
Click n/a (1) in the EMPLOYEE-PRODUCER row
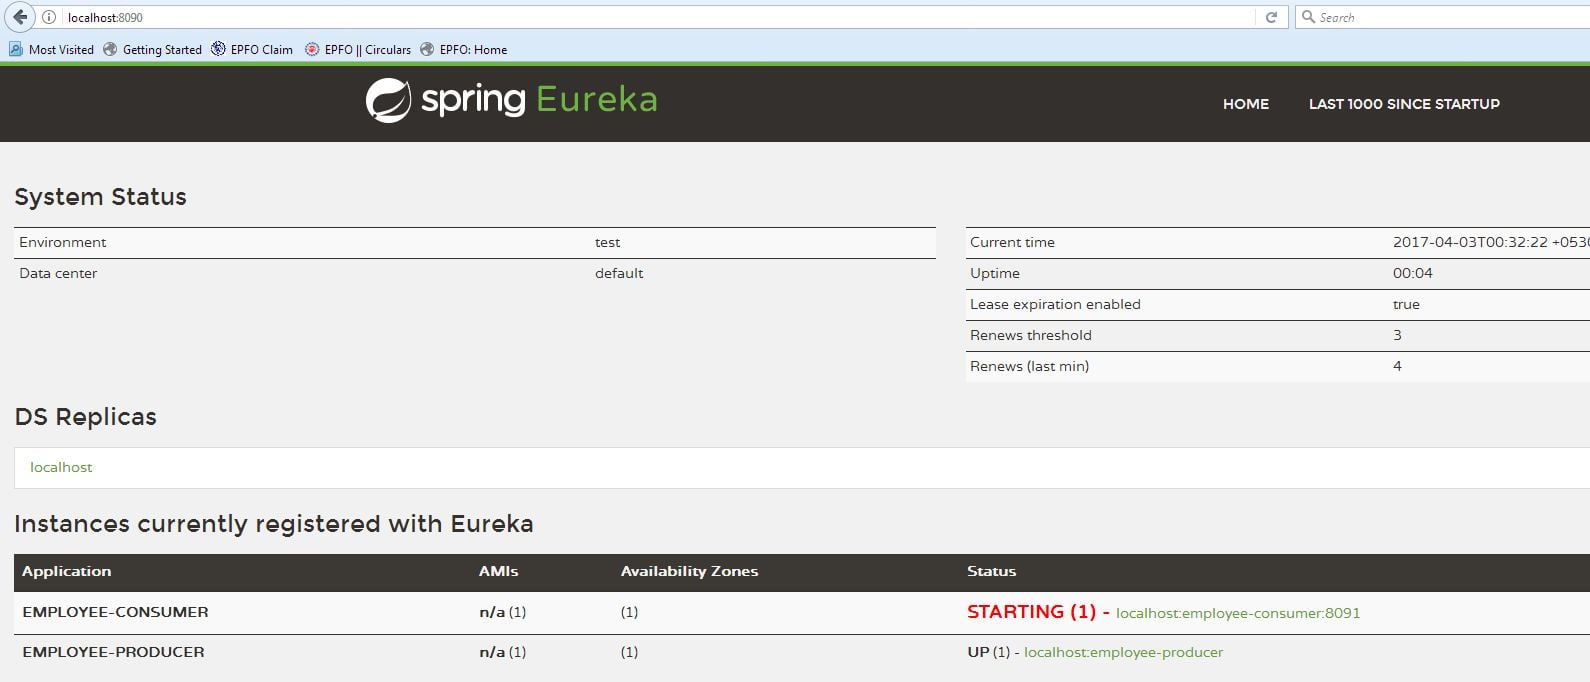[x=502, y=652]
